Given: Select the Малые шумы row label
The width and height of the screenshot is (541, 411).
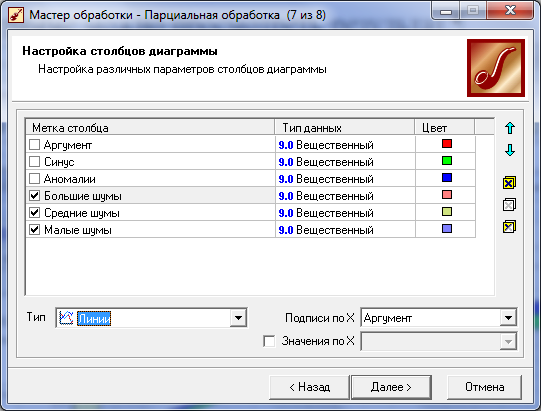Looking at the screenshot, I should (78, 230).
